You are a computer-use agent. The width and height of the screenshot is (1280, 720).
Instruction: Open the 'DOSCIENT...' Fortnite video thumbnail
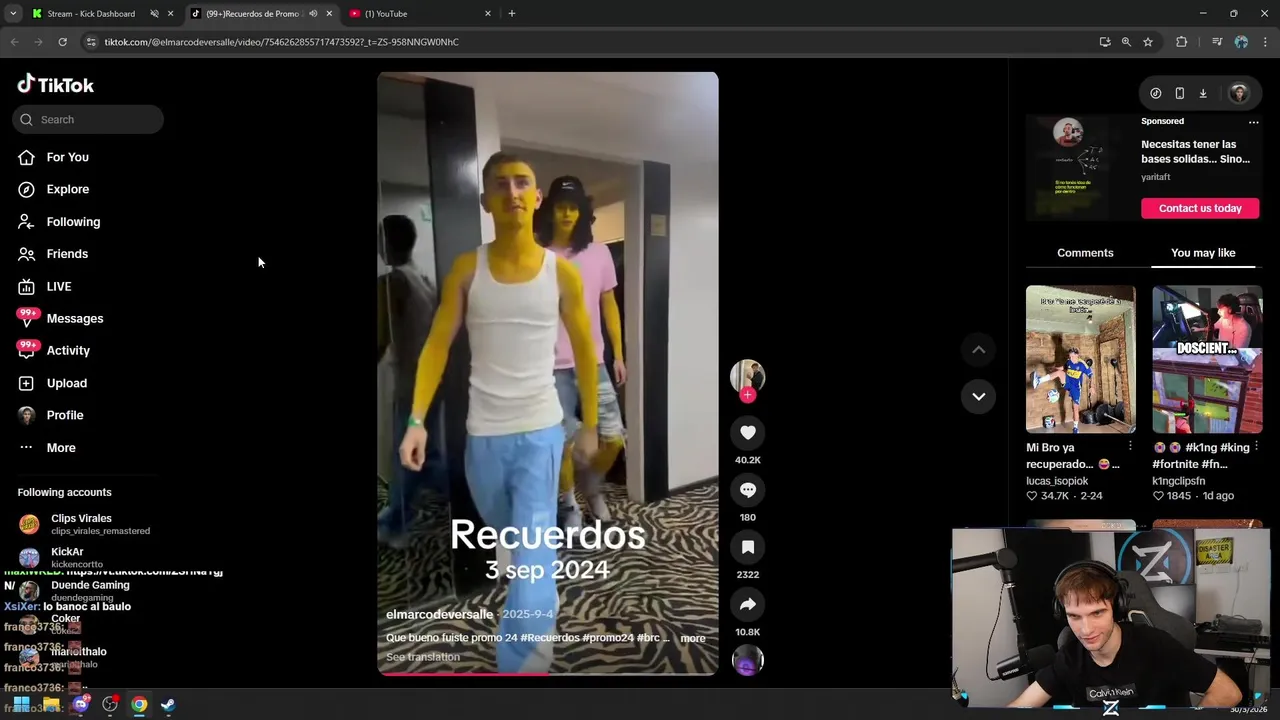(x=1207, y=359)
